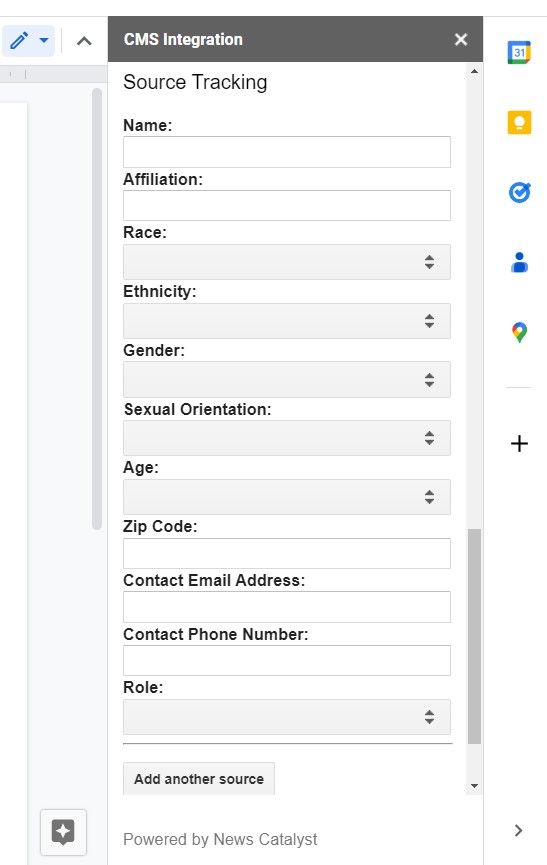Click the Explore star button at bottom
The height and width of the screenshot is (865, 547).
tap(63, 831)
